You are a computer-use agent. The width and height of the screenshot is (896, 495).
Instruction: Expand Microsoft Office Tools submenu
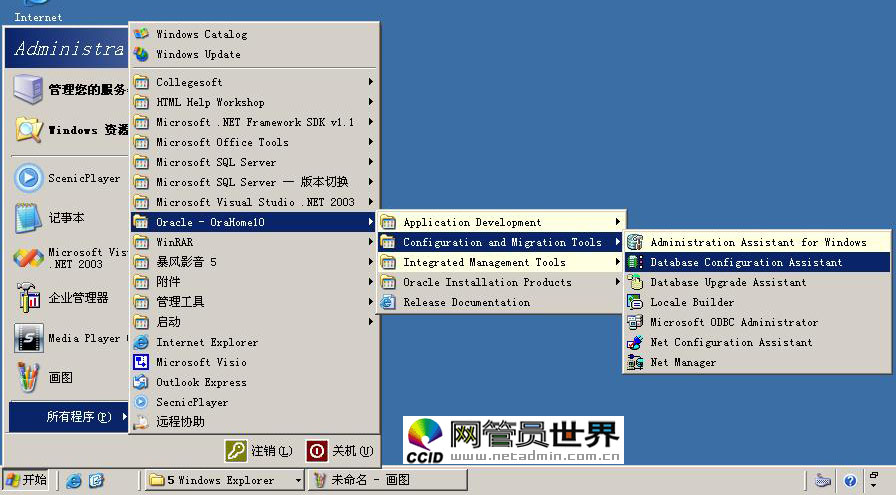point(255,142)
